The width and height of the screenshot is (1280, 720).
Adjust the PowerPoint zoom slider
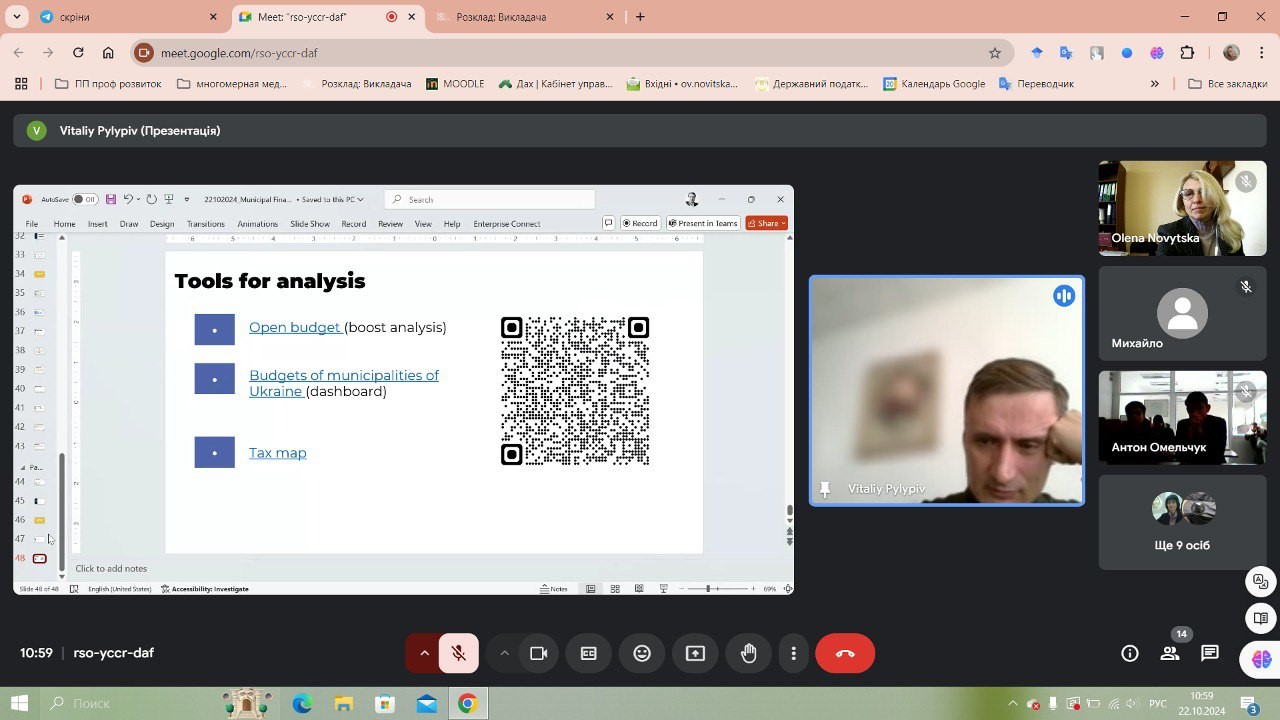click(x=708, y=589)
